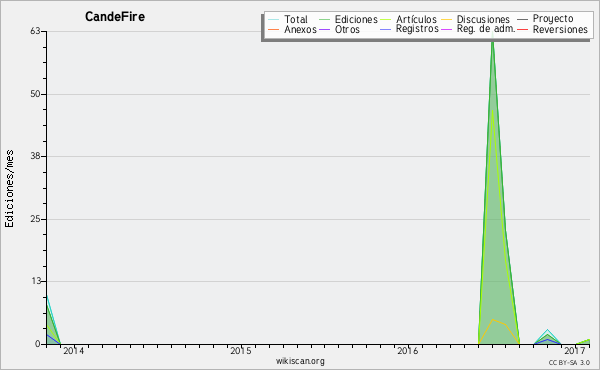Click the CC BY-SA 3.0 license text
The width and height of the screenshot is (600, 370).
tap(569, 362)
